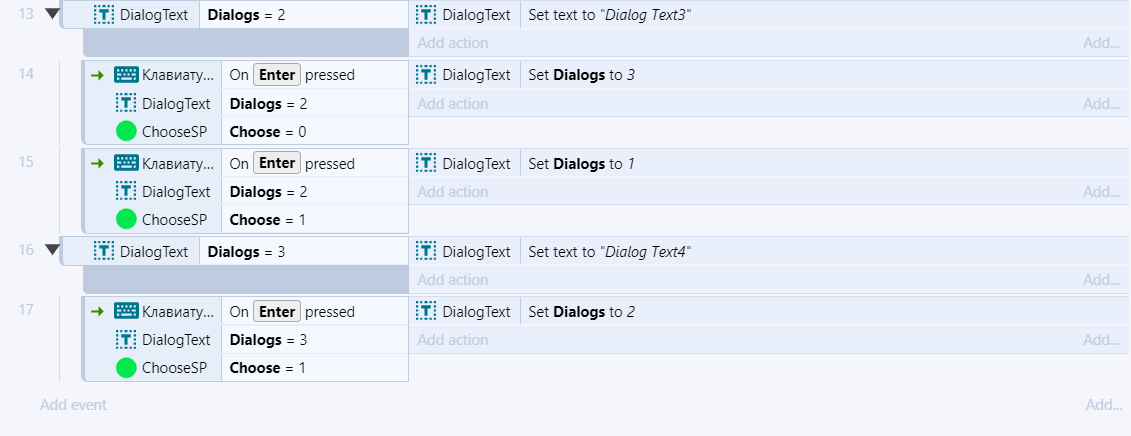This screenshot has width=1131, height=436.
Task: Click green trigger arrow of event 14
Action: 97,75
